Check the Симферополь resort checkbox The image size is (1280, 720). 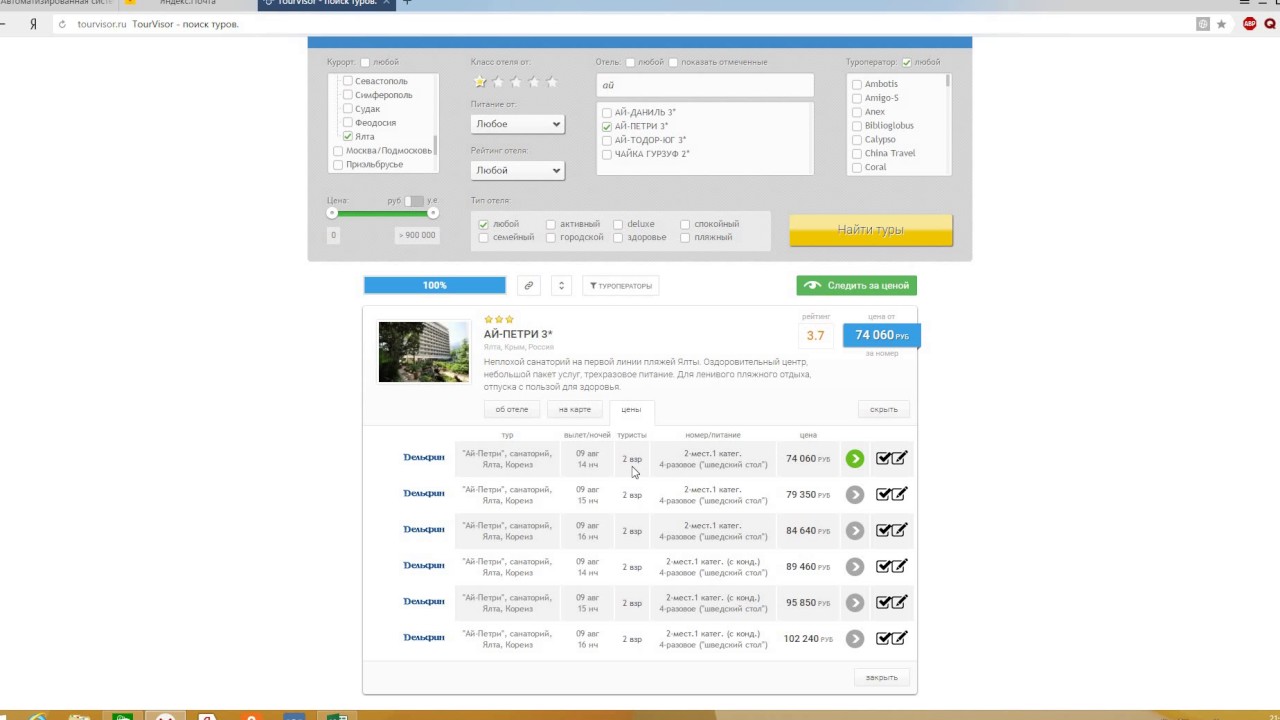click(x=347, y=95)
